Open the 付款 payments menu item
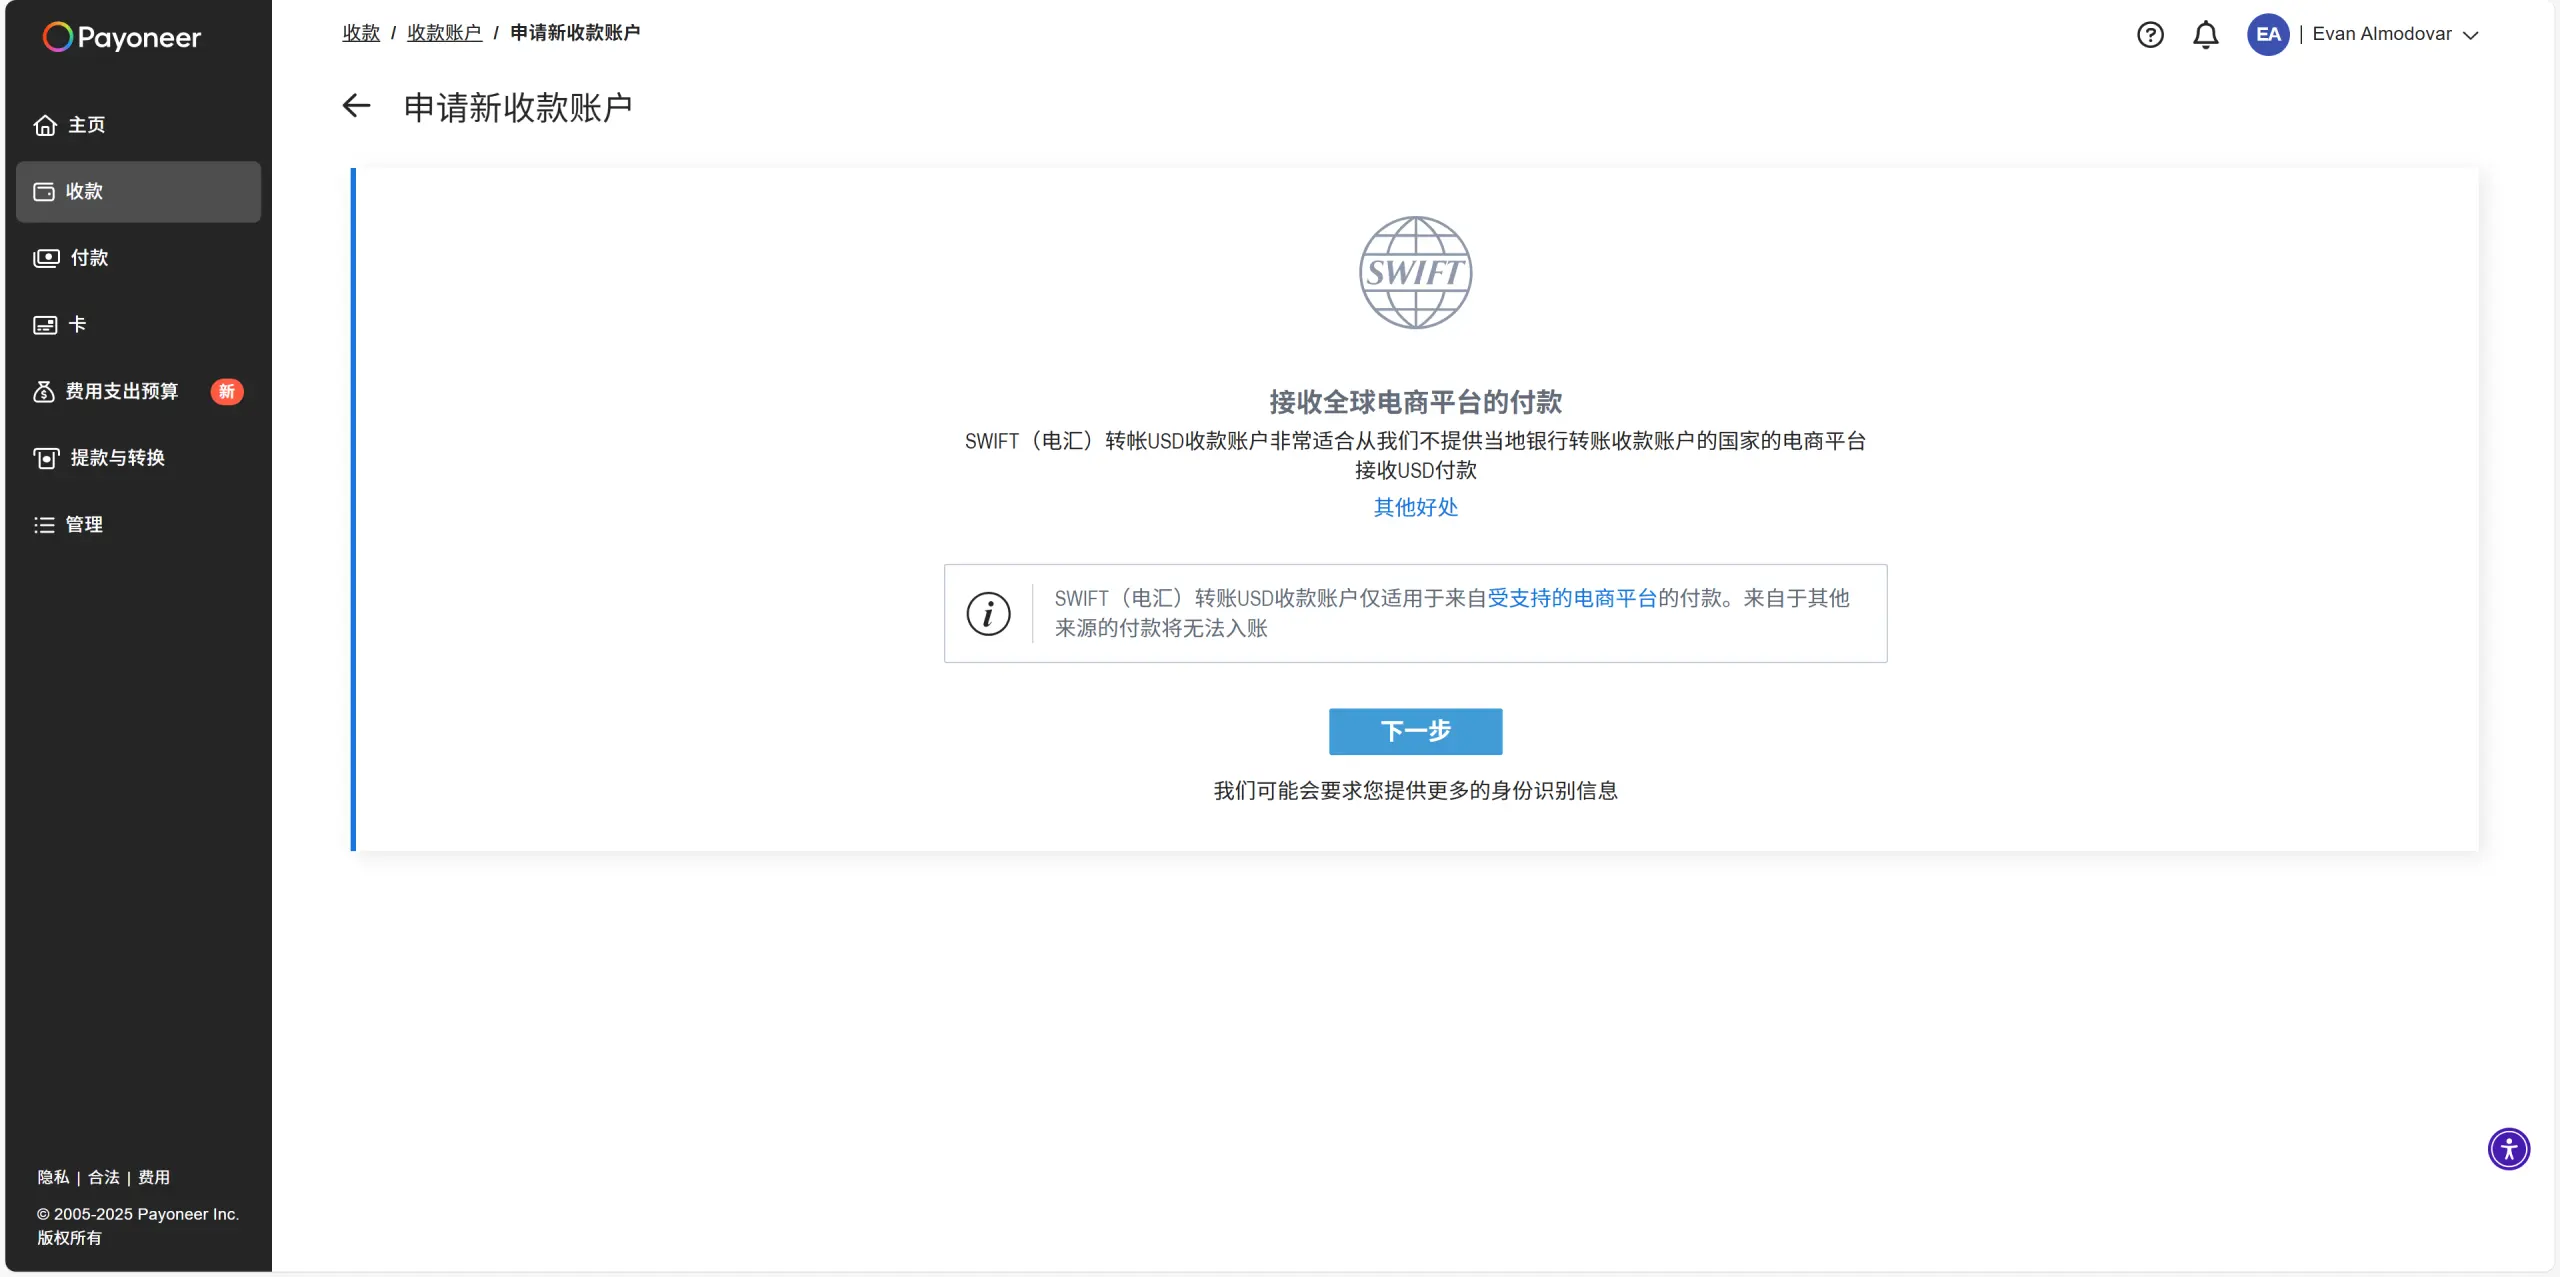 pyautogui.click(x=138, y=258)
